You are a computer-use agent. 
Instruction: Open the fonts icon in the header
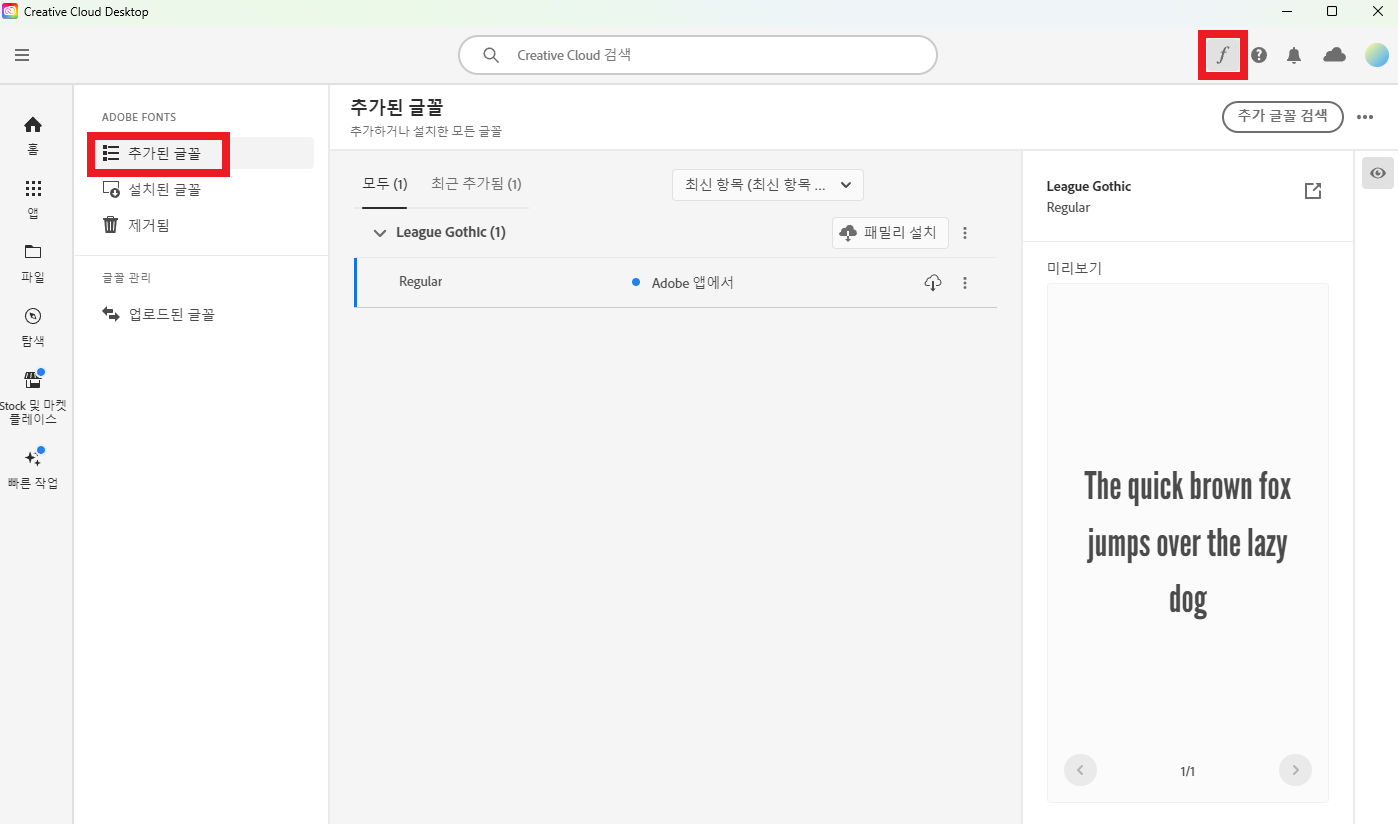tap(1222, 55)
